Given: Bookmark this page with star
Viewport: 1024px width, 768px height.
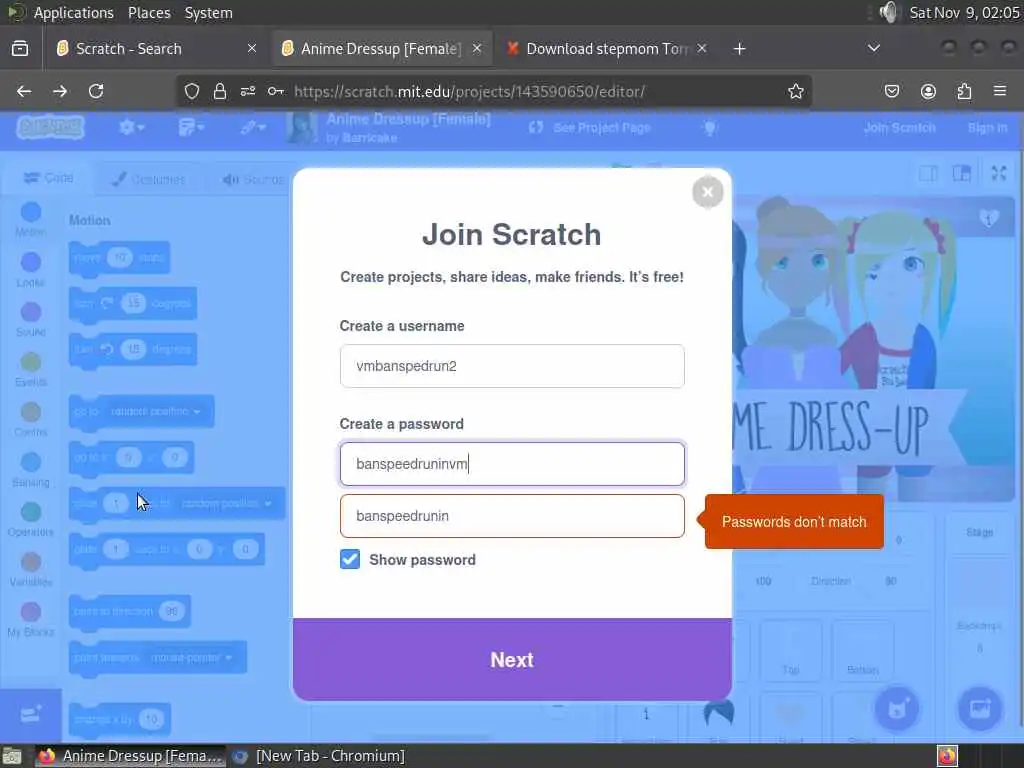Looking at the screenshot, I should click(x=795, y=91).
